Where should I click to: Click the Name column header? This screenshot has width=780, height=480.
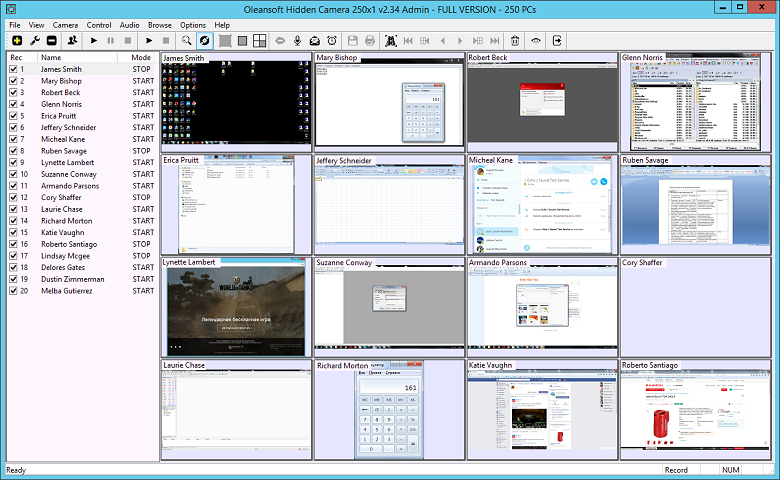50,58
